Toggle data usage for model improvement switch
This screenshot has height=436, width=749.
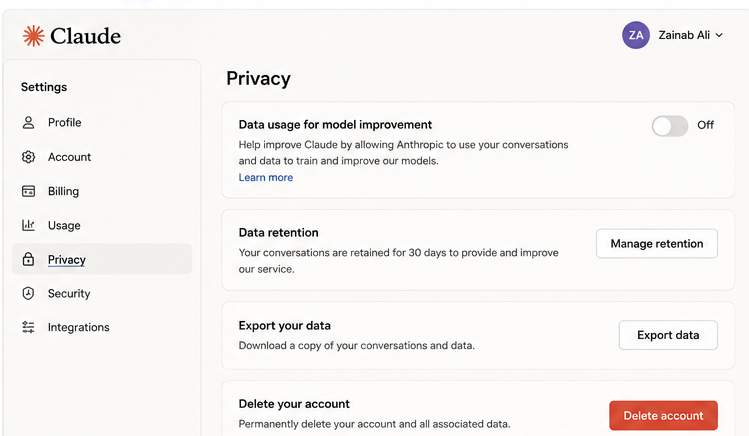click(x=670, y=126)
